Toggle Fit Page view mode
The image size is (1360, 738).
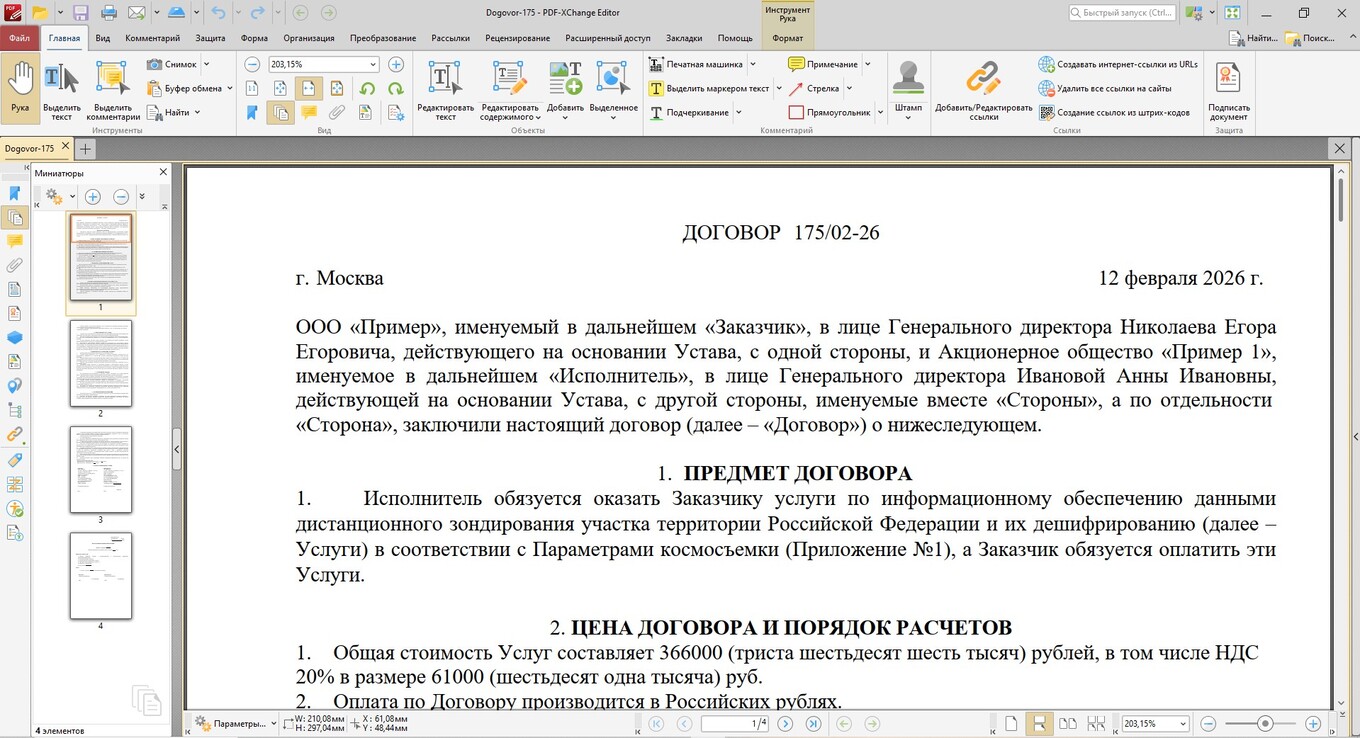tap(281, 89)
